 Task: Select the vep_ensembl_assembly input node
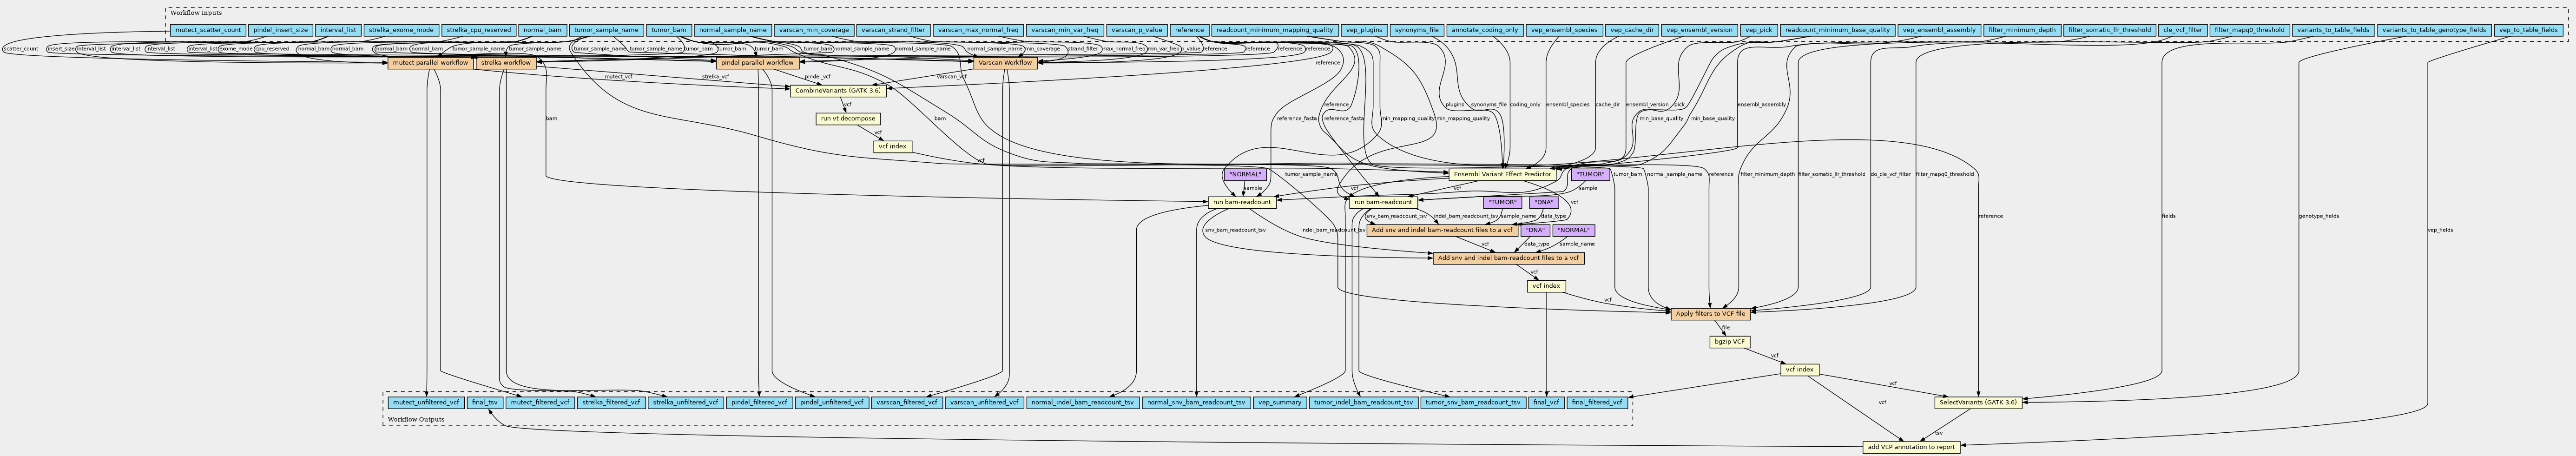coord(1938,30)
